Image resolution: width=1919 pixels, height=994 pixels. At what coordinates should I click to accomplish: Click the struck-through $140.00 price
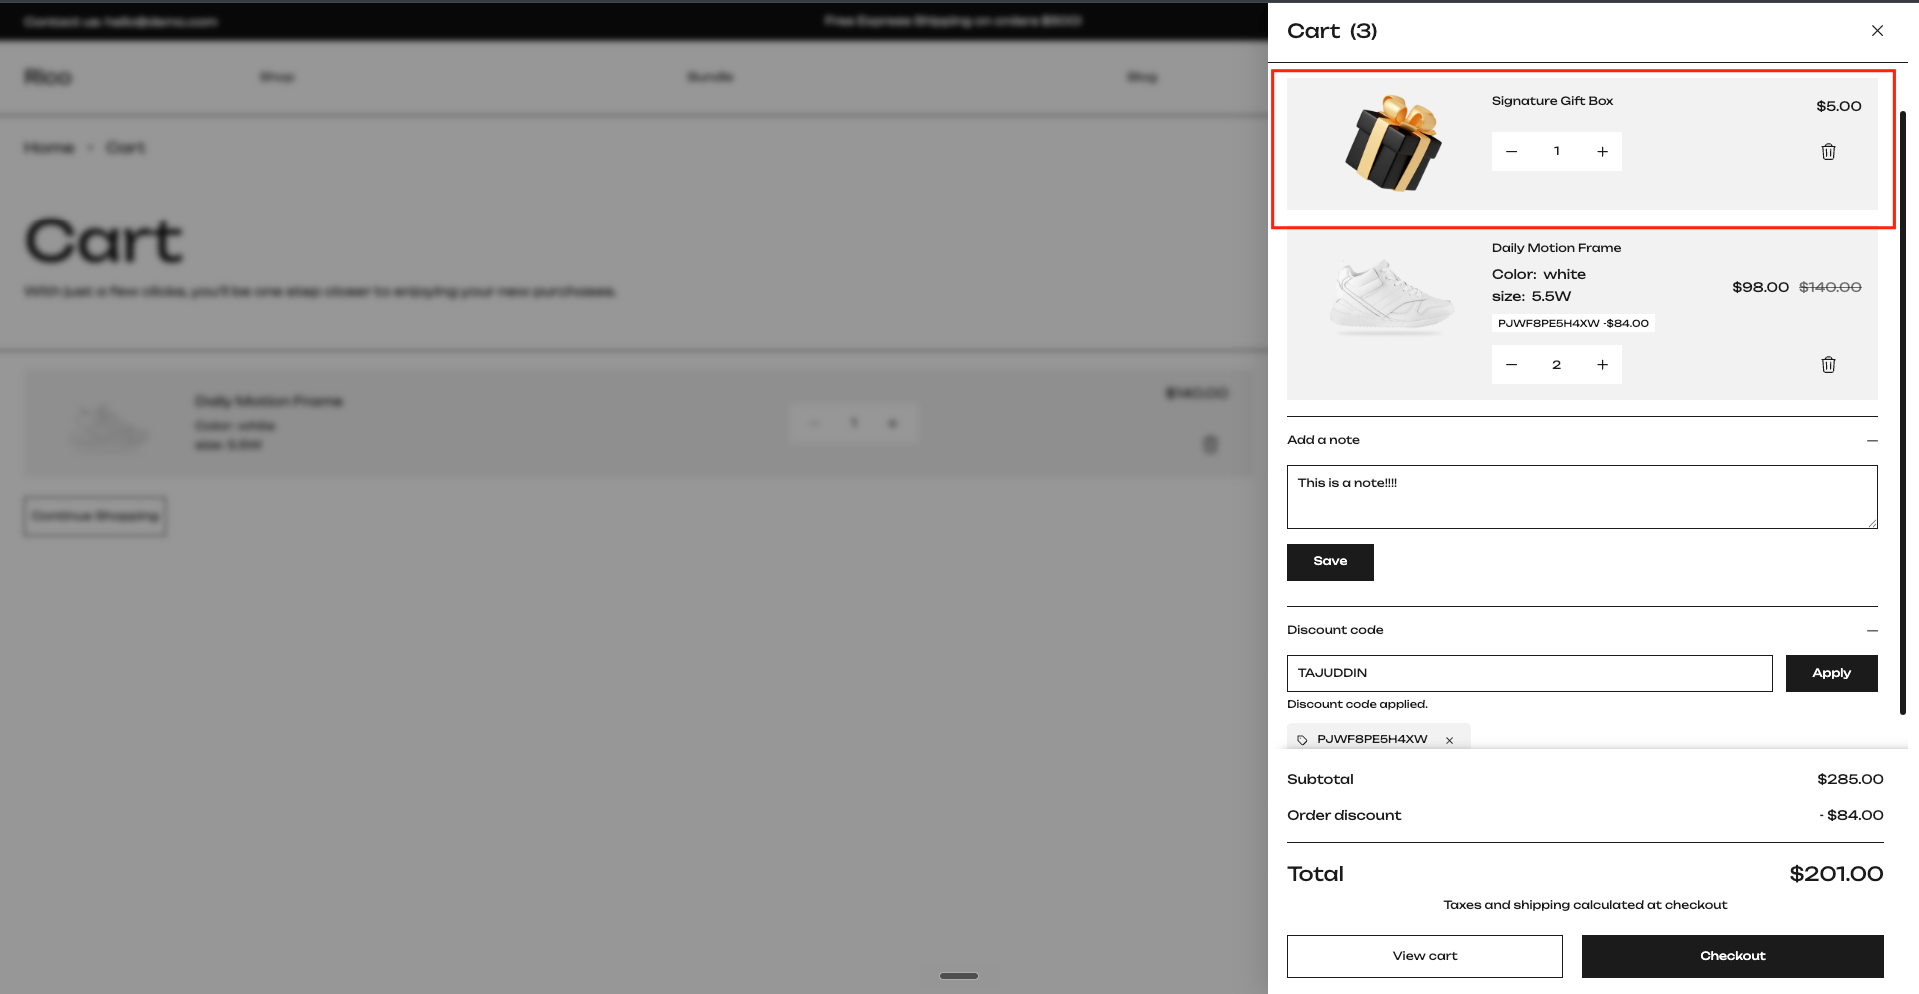1830,287
